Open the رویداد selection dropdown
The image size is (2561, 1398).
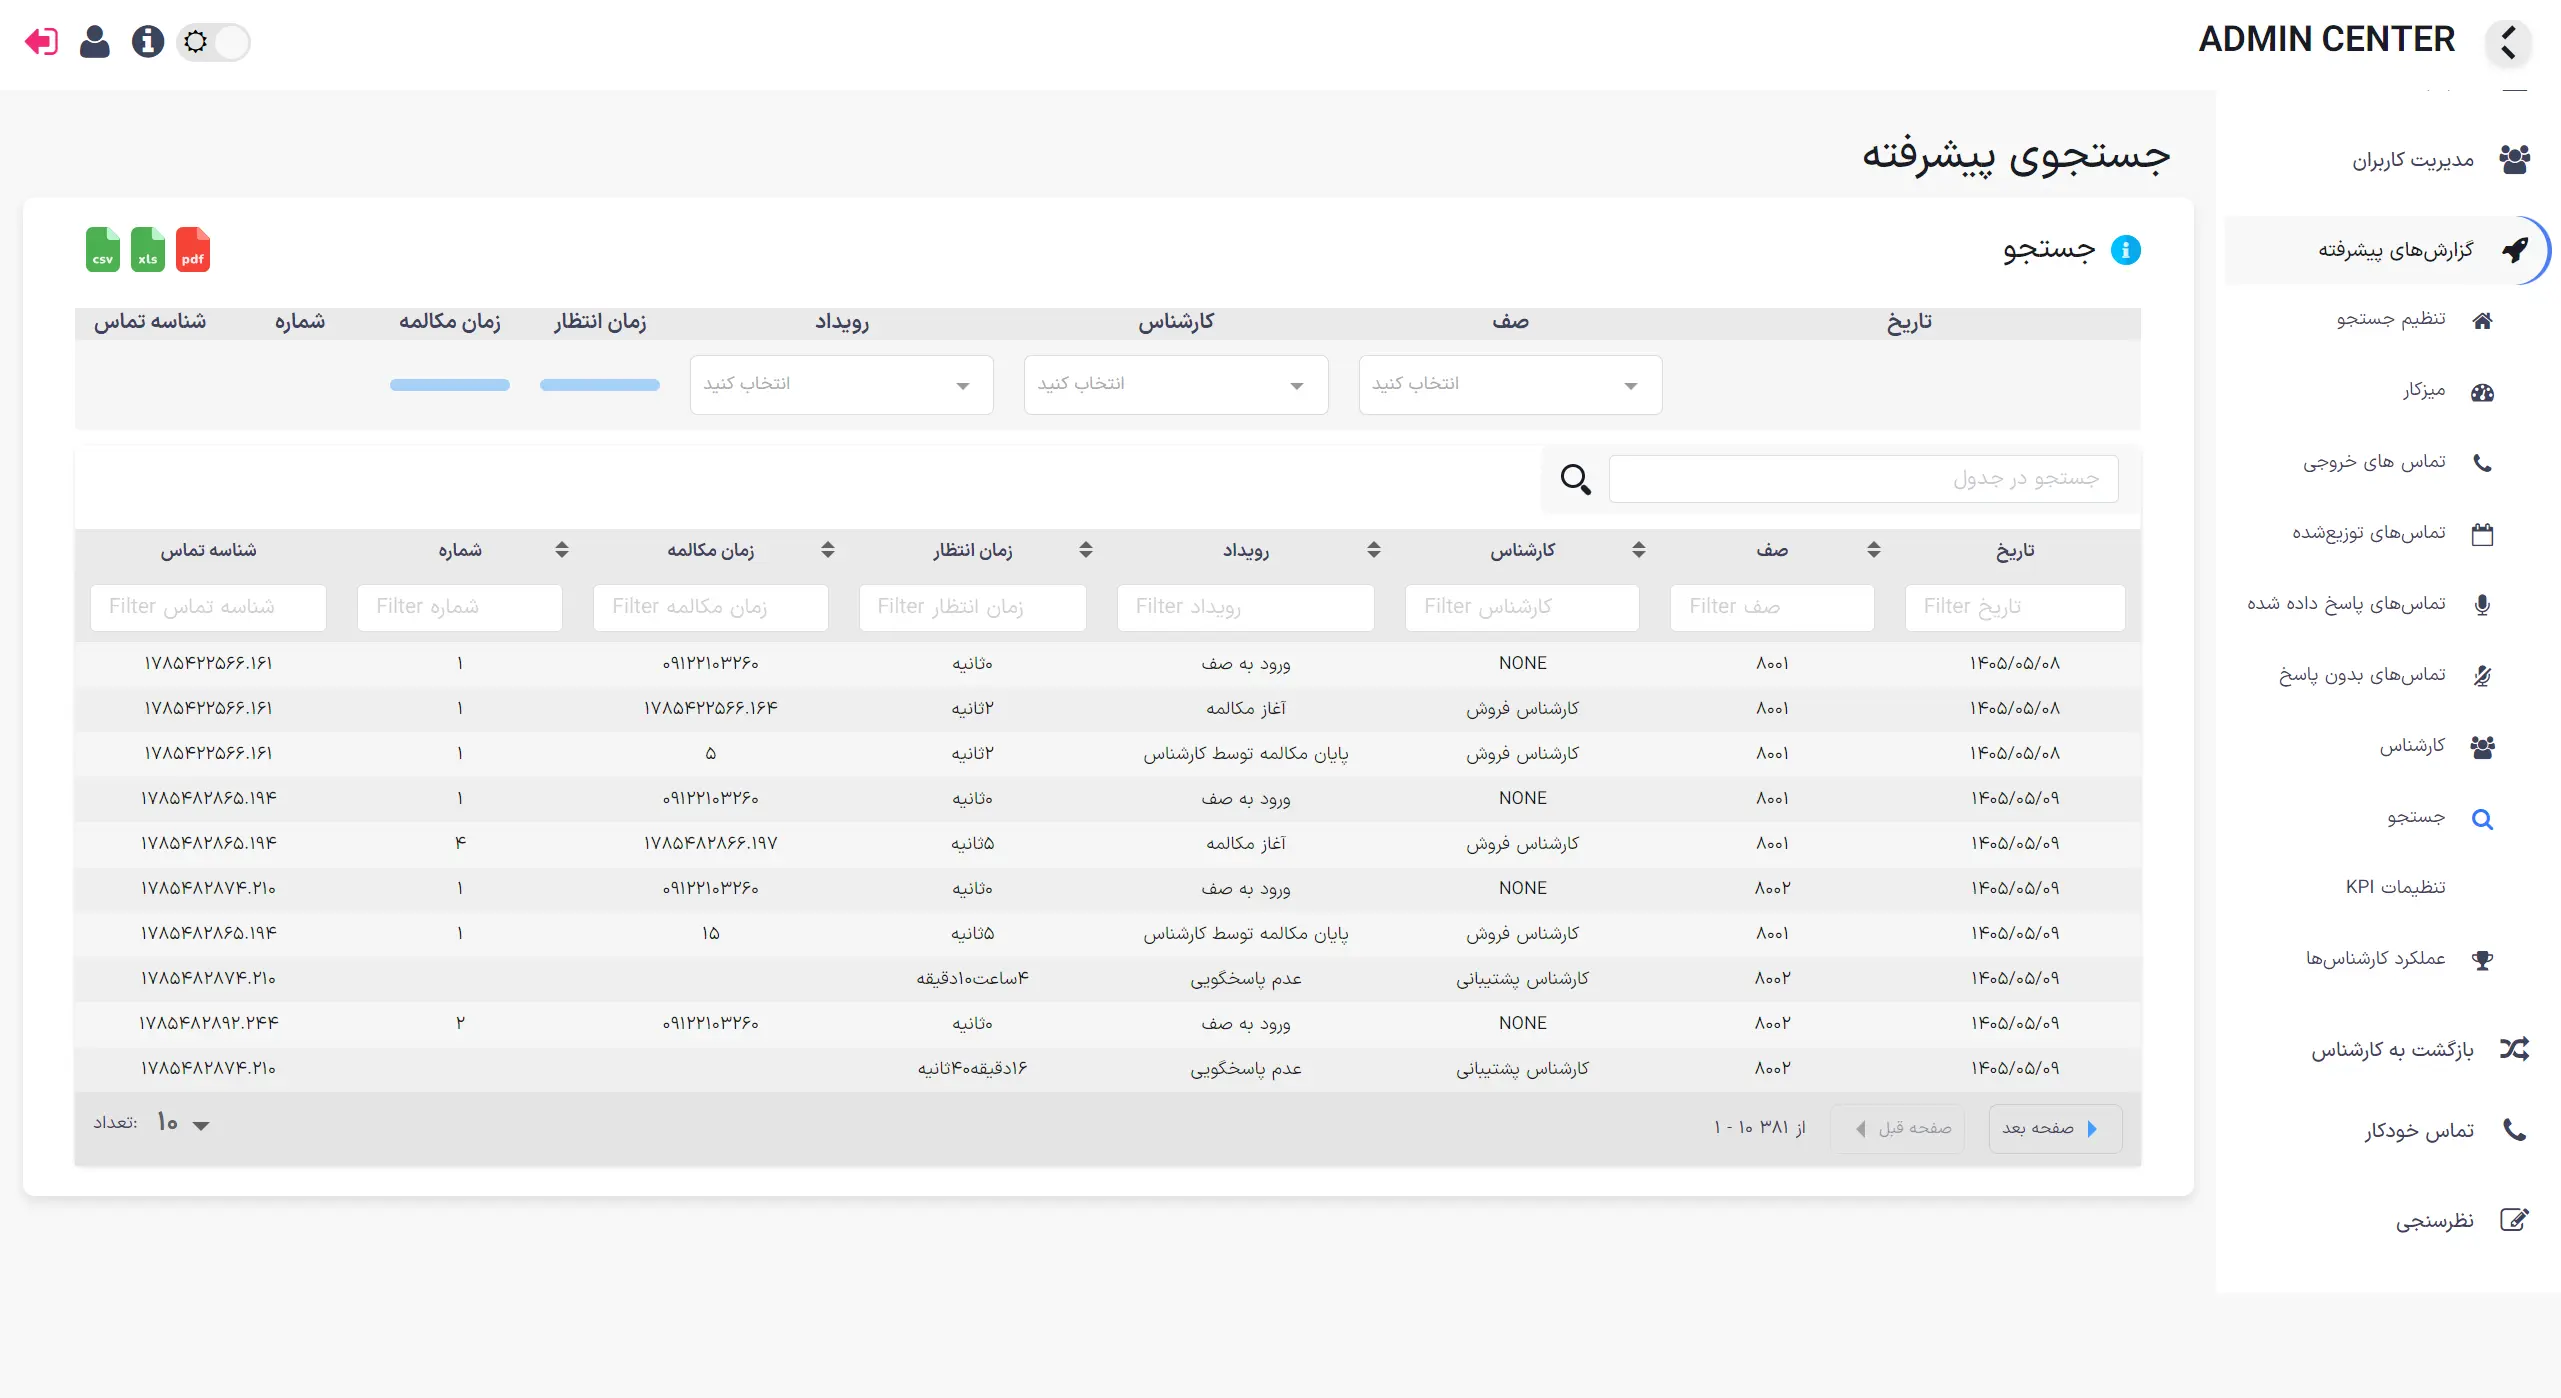[x=842, y=385]
